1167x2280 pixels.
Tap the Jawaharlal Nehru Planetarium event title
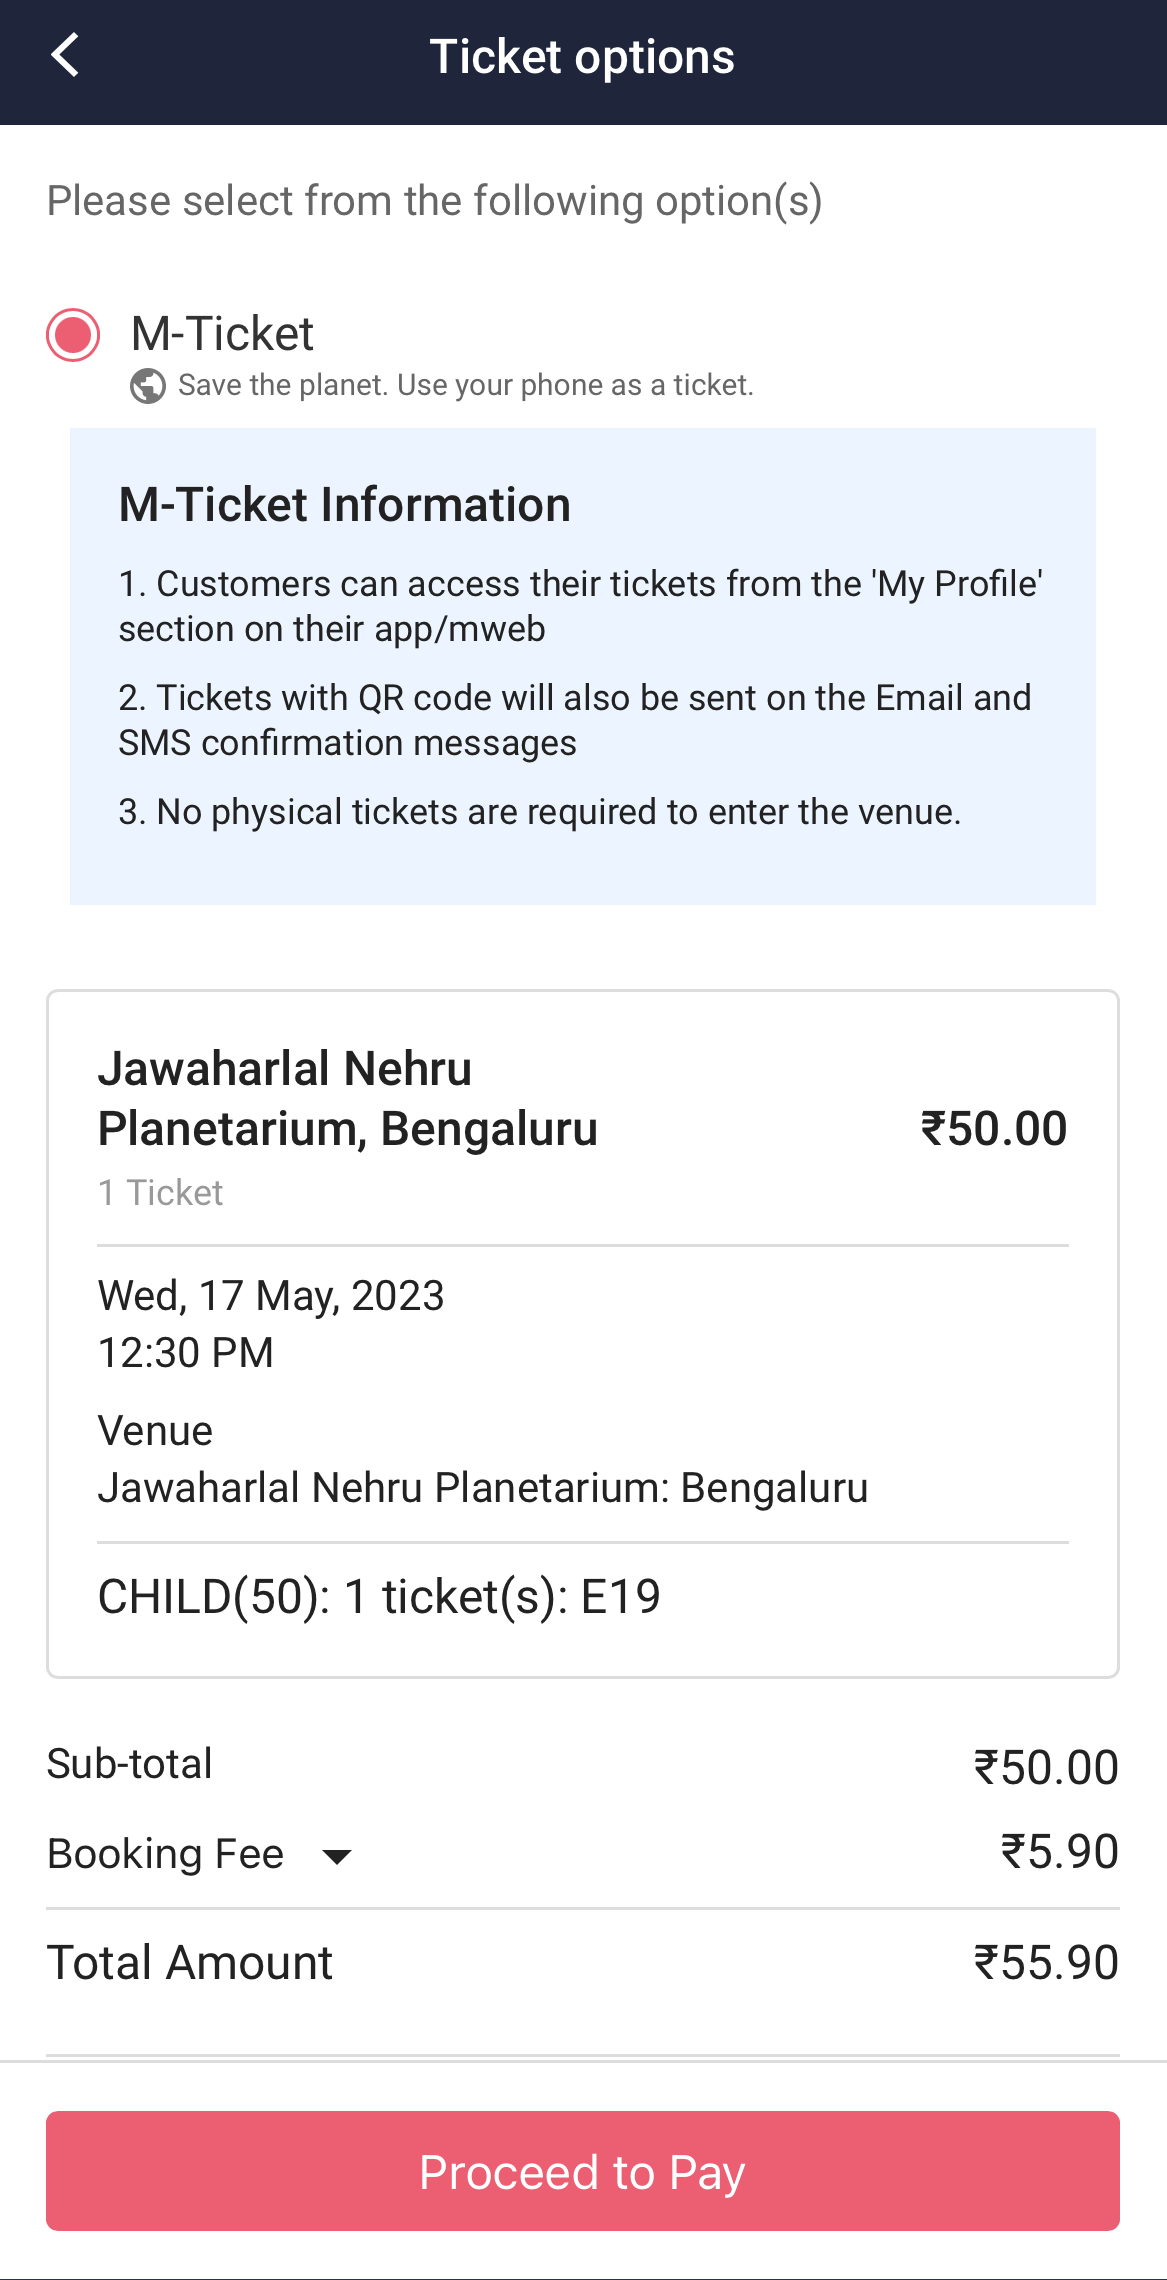[347, 1098]
